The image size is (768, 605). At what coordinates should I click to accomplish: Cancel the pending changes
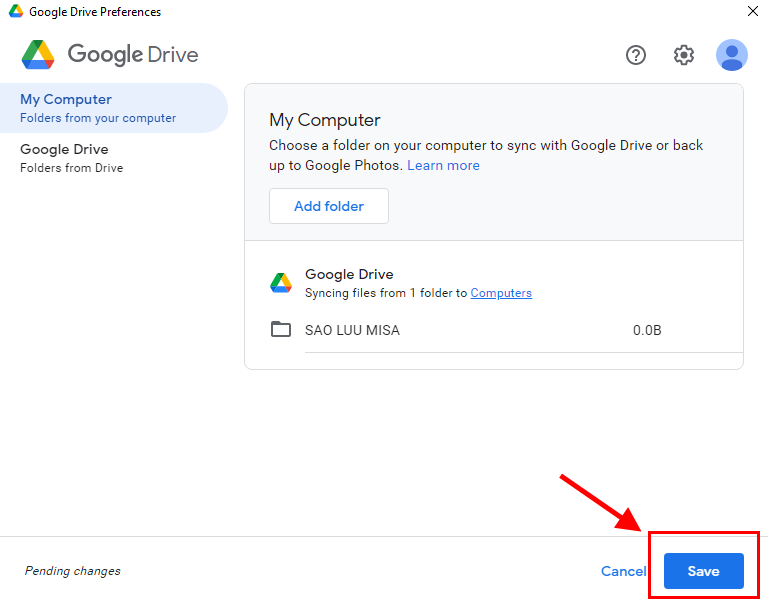(x=624, y=571)
